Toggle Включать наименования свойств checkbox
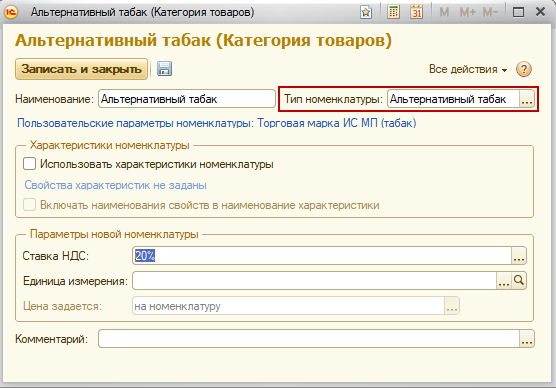Screen dimensions: 556x388 (29, 205)
